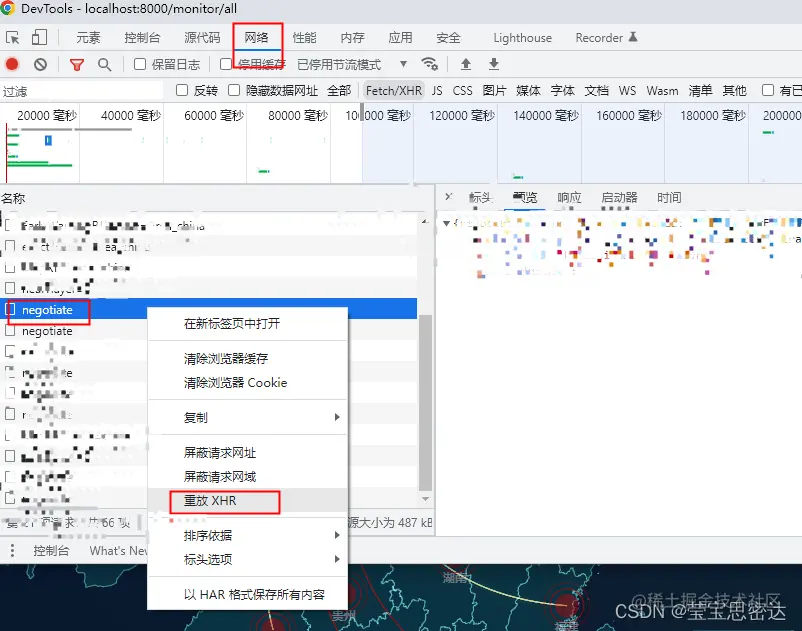Screen dimensions: 802x631
Task: Expand 标头选项 submenu
Action: [x=248, y=559]
